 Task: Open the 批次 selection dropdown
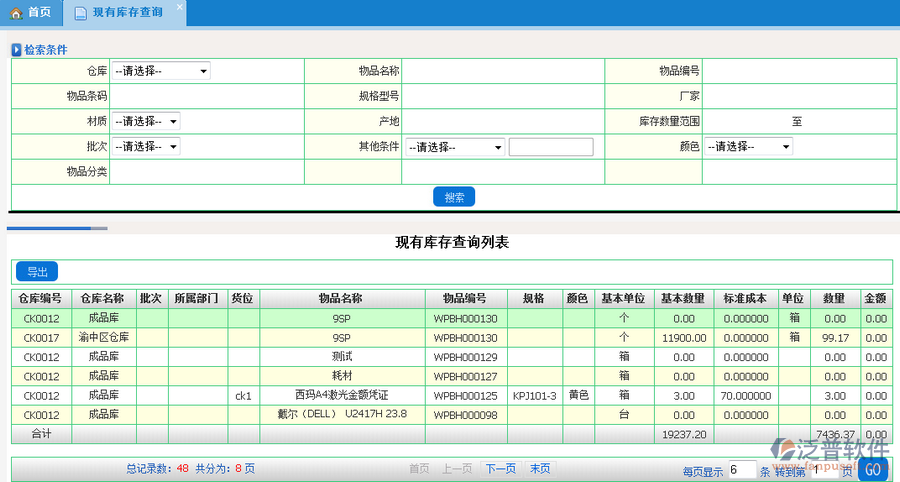(x=146, y=146)
